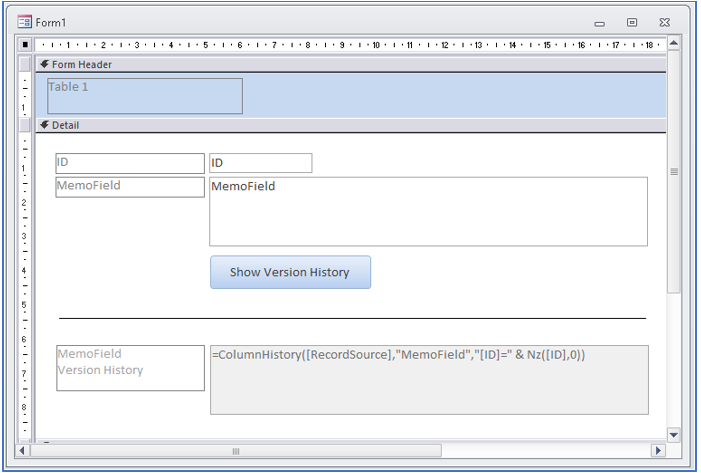Click the horizontal scrollbar left arrow
This screenshot has height=473, width=701.
click(x=21, y=451)
